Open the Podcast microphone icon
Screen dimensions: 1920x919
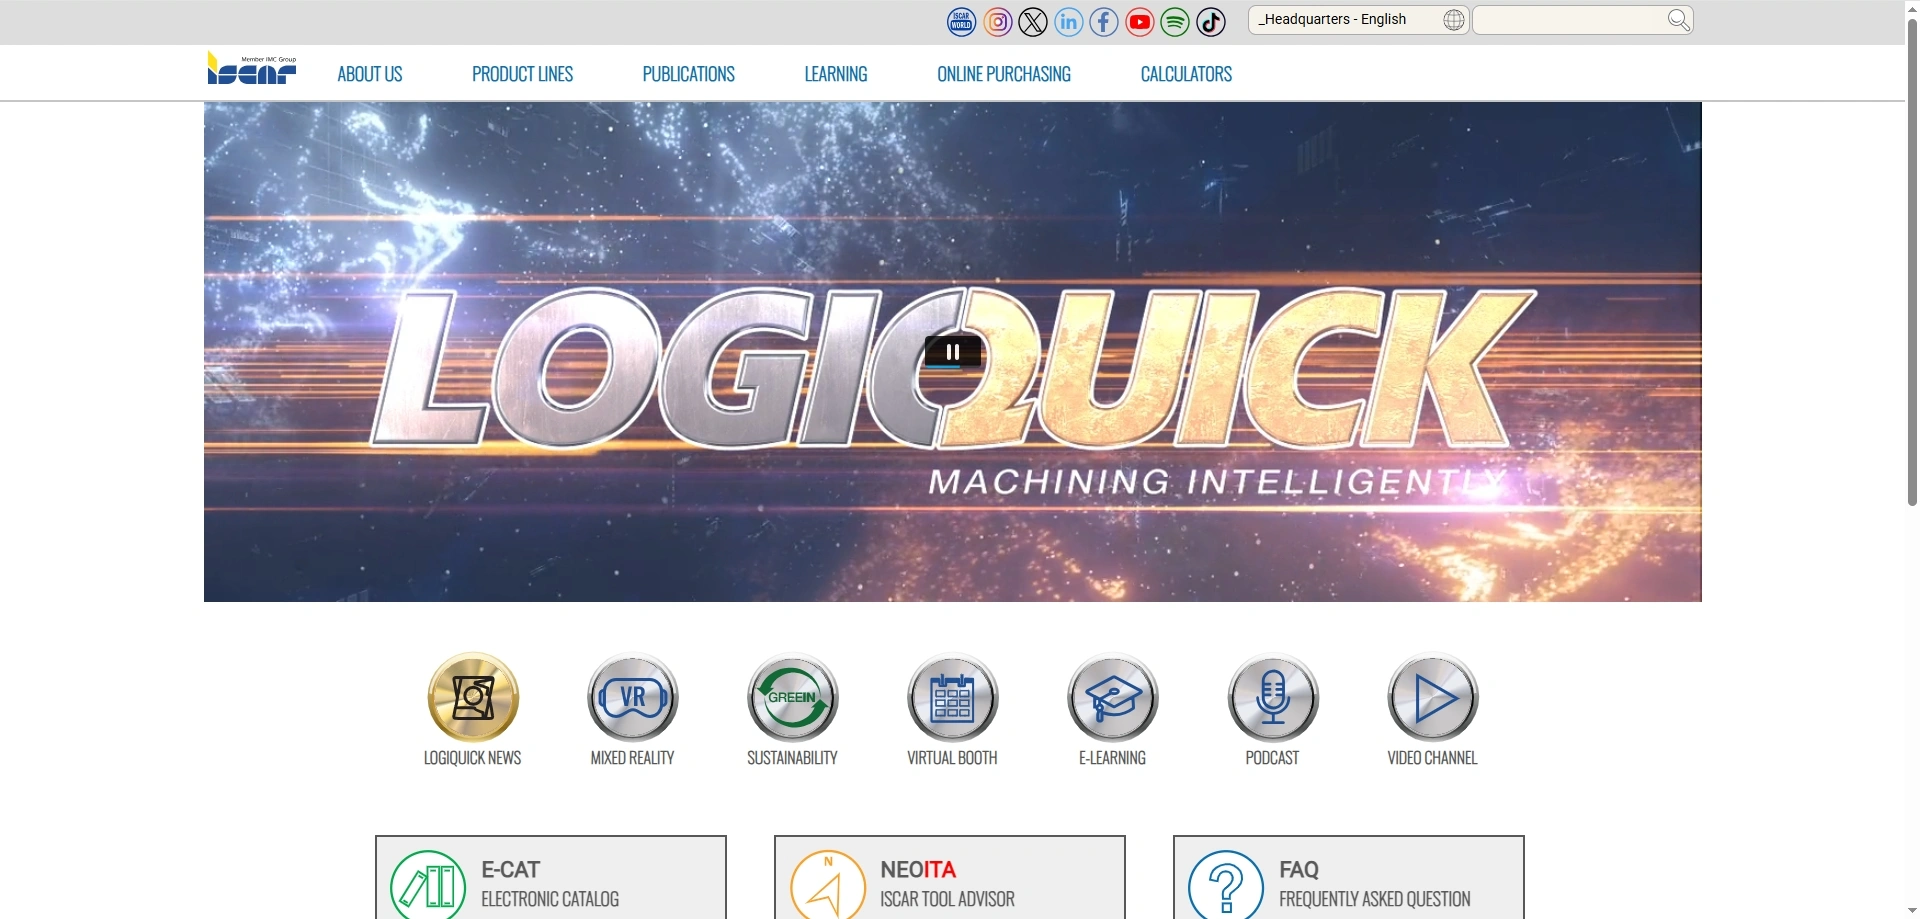coord(1273,697)
